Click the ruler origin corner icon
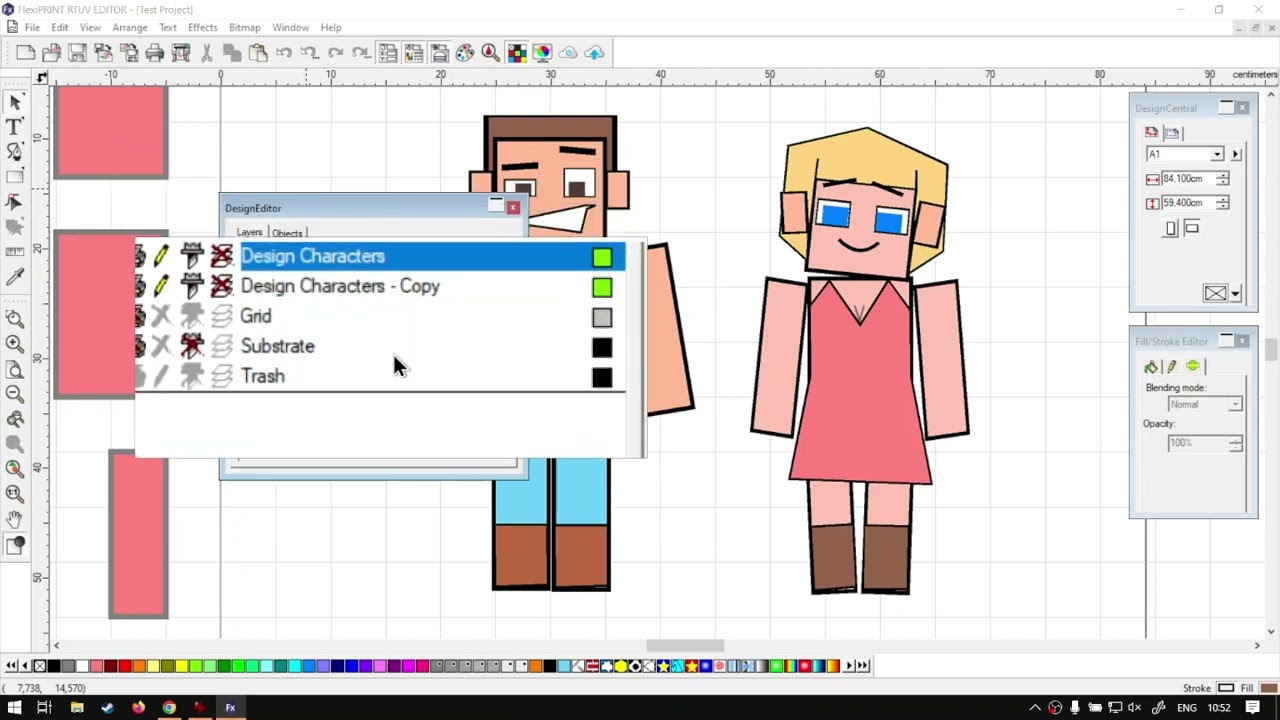The width and height of the screenshot is (1280, 720). point(41,76)
